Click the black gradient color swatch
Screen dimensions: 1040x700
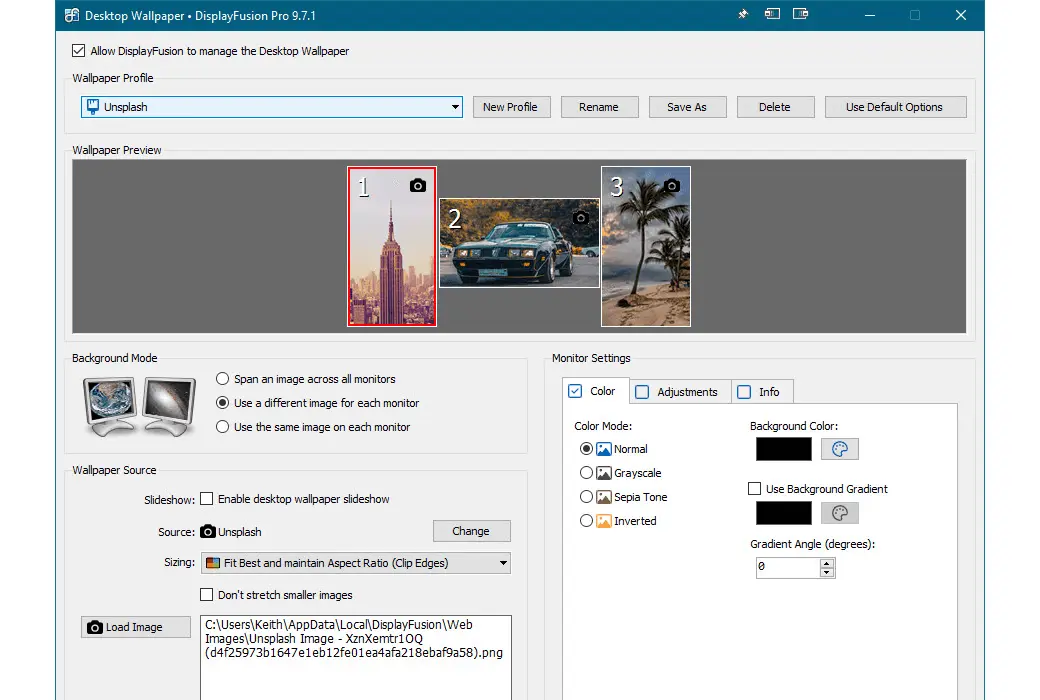(x=783, y=513)
